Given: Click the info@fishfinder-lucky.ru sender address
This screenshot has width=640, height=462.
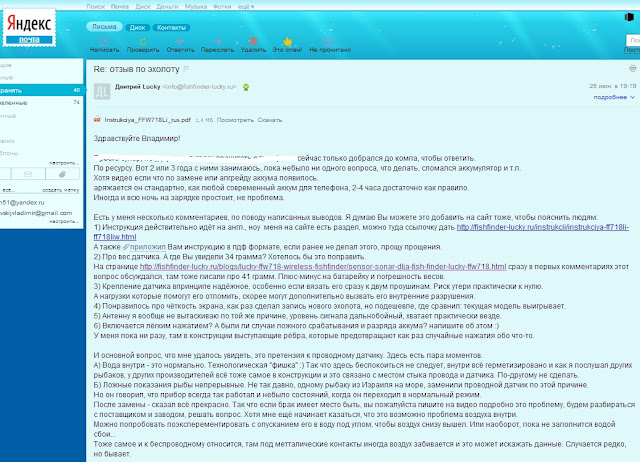Looking at the screenshot, I should [200, 87].
